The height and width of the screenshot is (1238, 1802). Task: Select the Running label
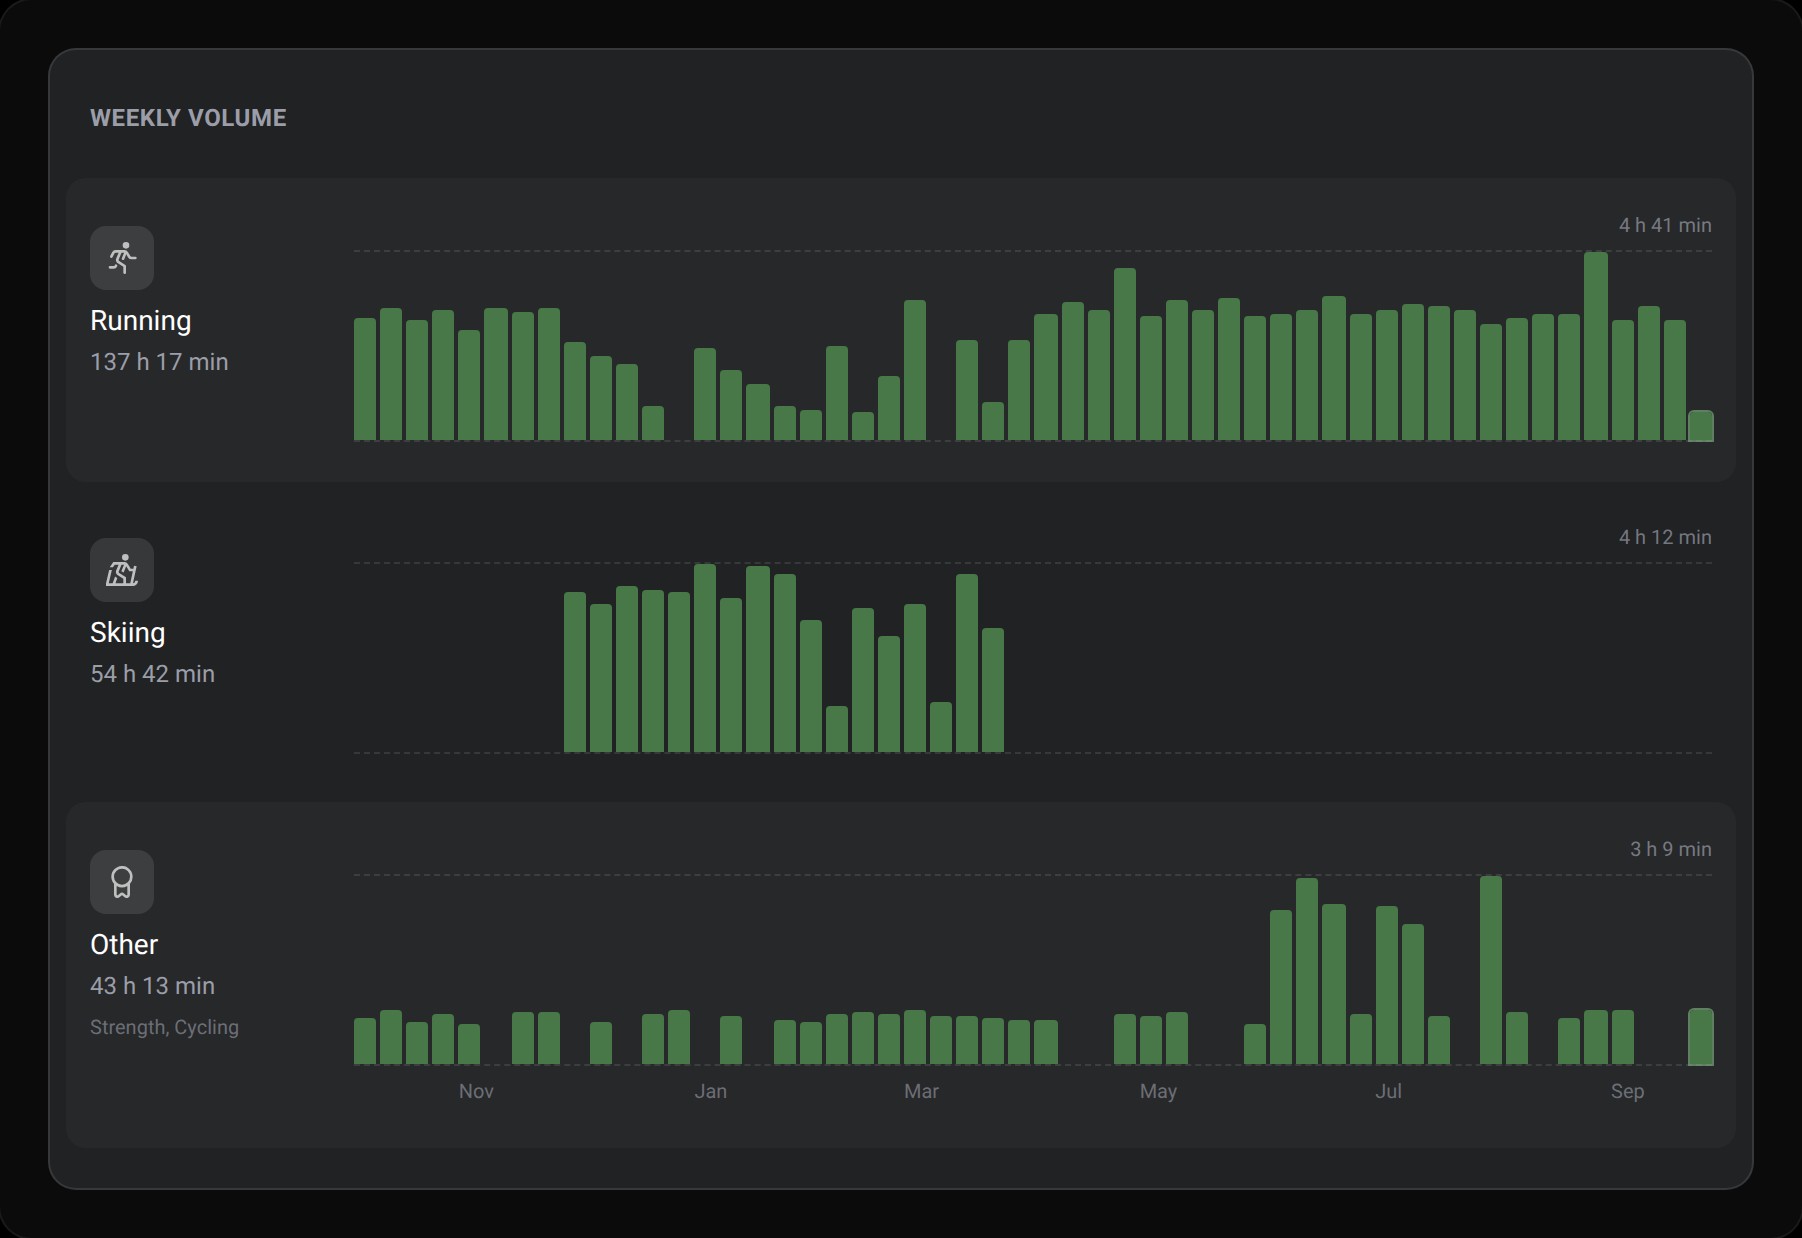coord(140,321)
